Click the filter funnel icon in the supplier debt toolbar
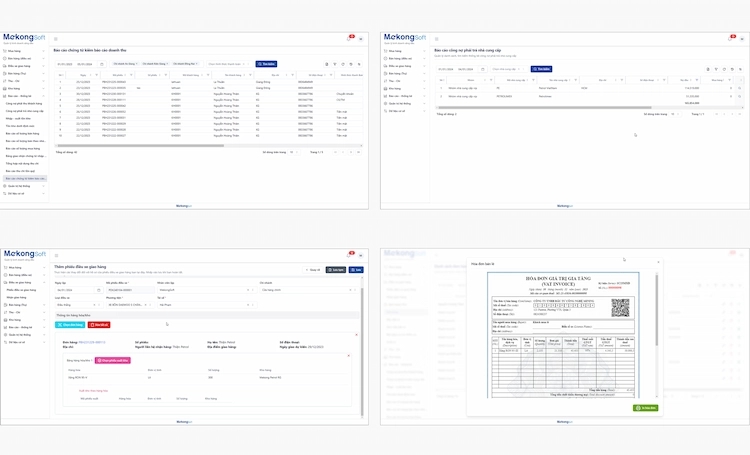 click(x=716, y=69)
